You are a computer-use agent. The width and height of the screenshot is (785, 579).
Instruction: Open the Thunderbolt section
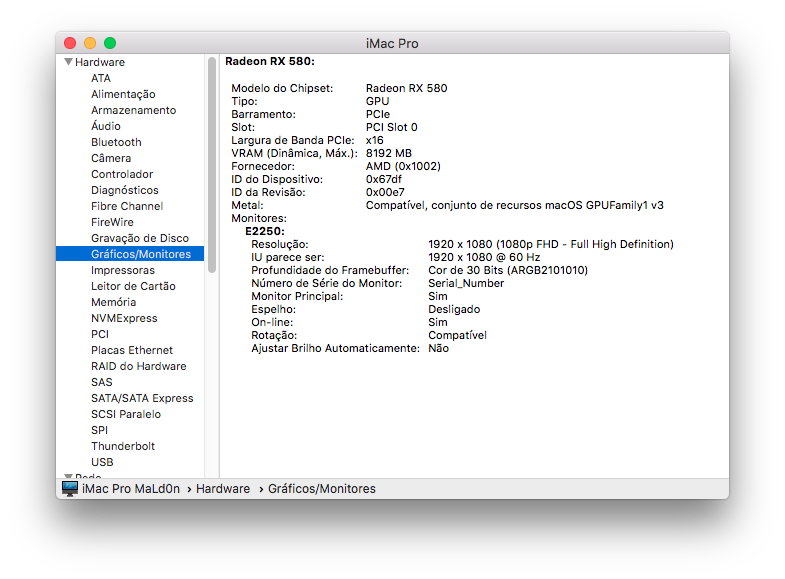click(x=124, y=446)
